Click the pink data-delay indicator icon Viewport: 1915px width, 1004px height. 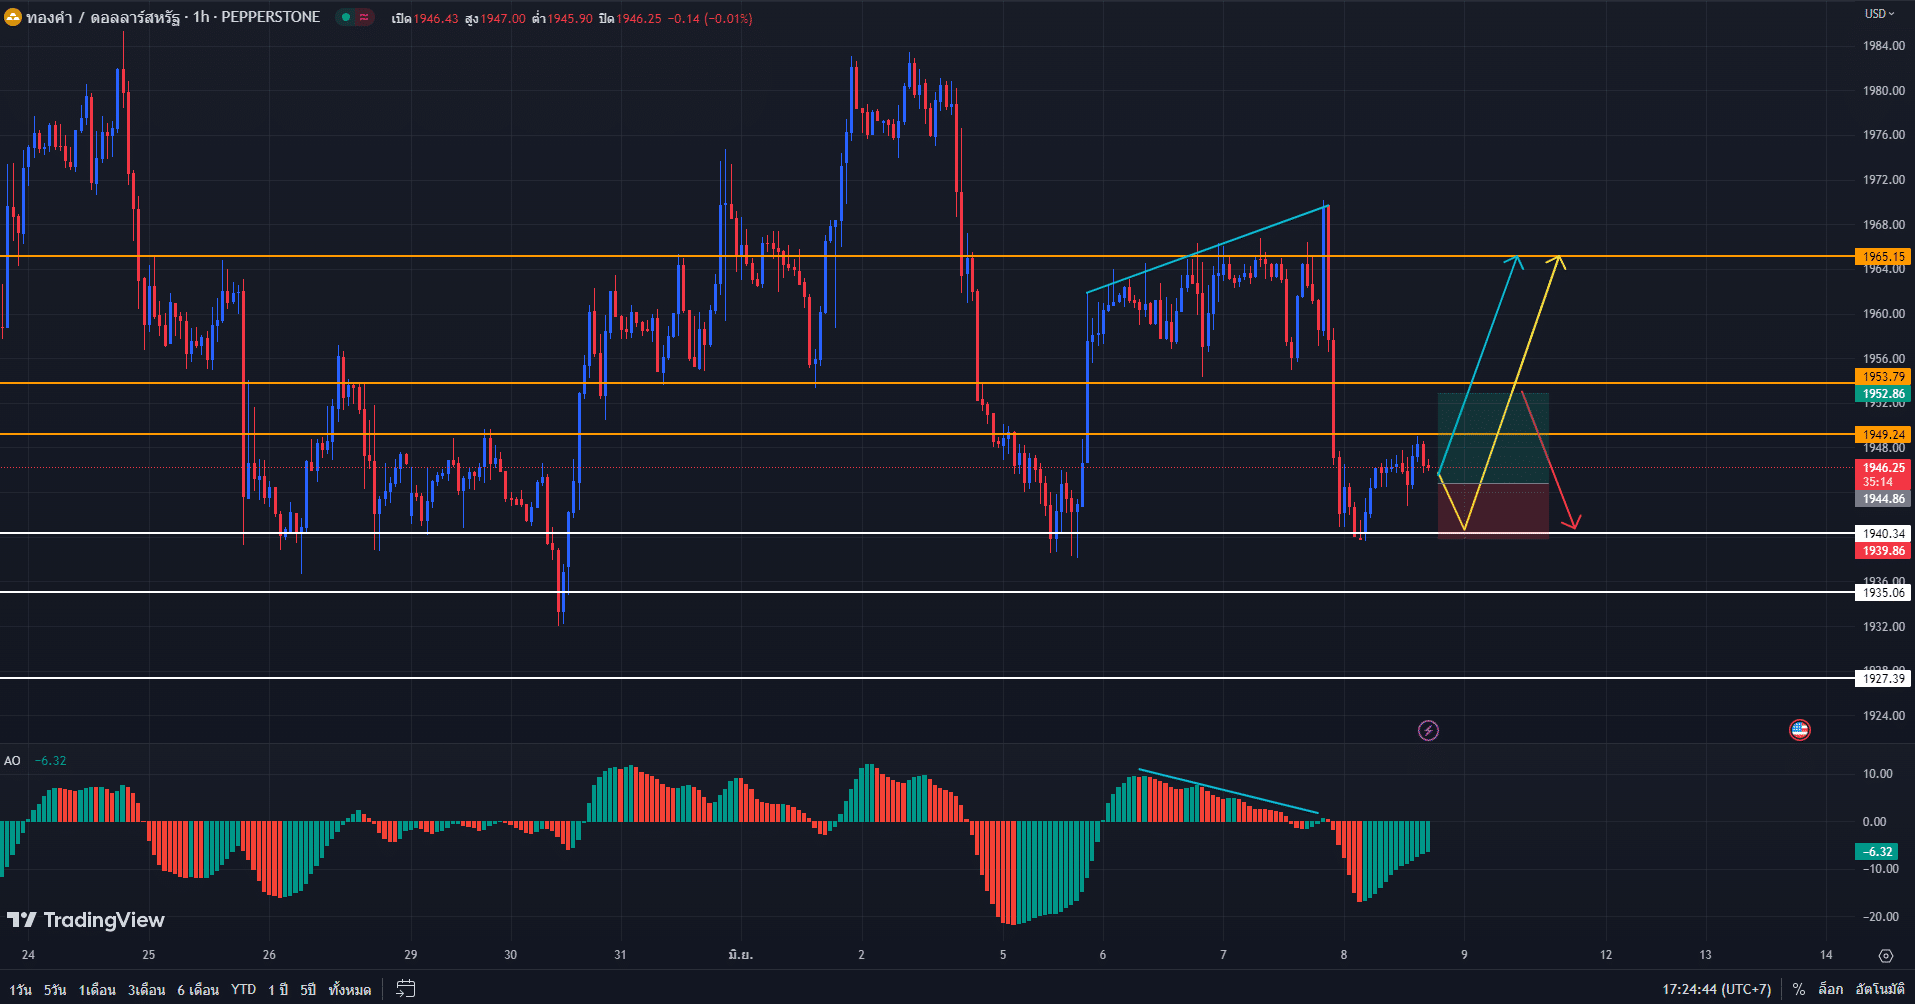coord(364,17)
